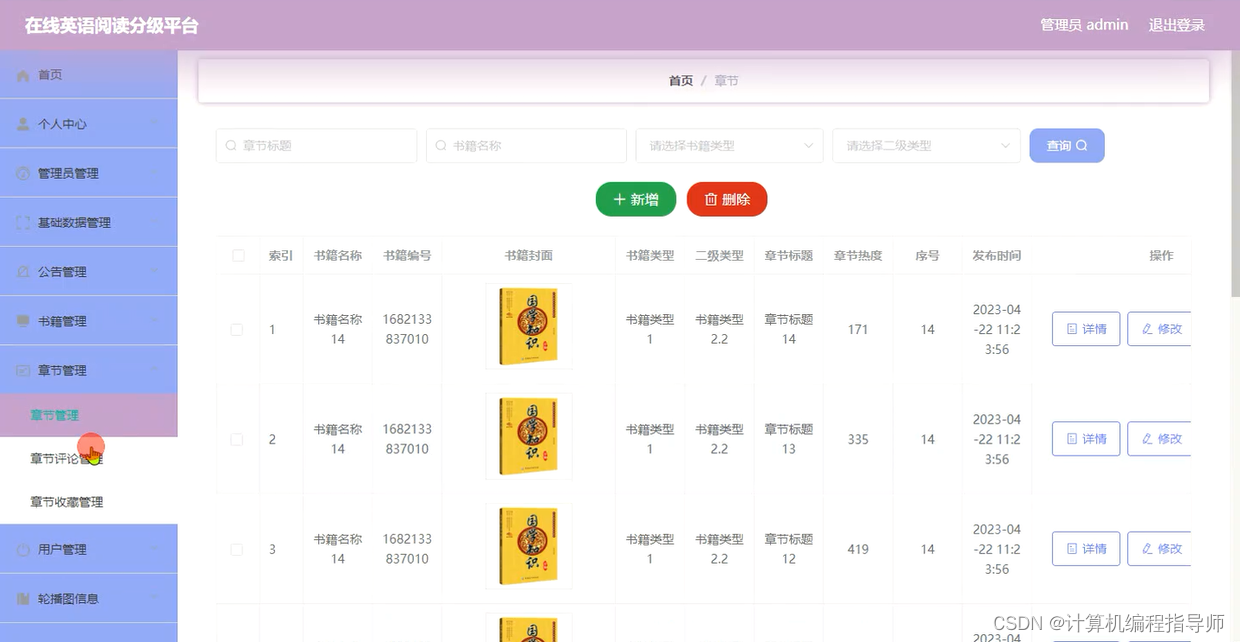Click the green 新增 button

click(x=636, y=200)
